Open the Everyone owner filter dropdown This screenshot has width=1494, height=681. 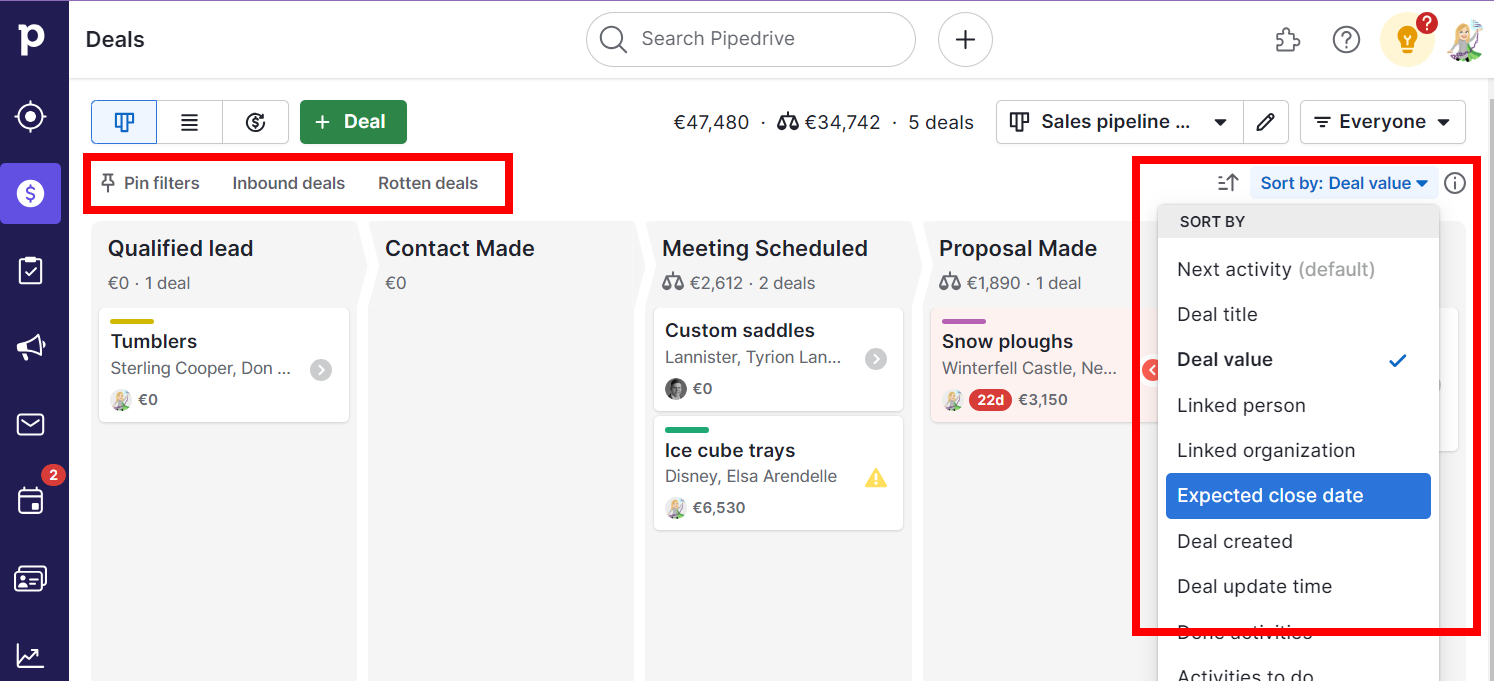pos(1382,121)
